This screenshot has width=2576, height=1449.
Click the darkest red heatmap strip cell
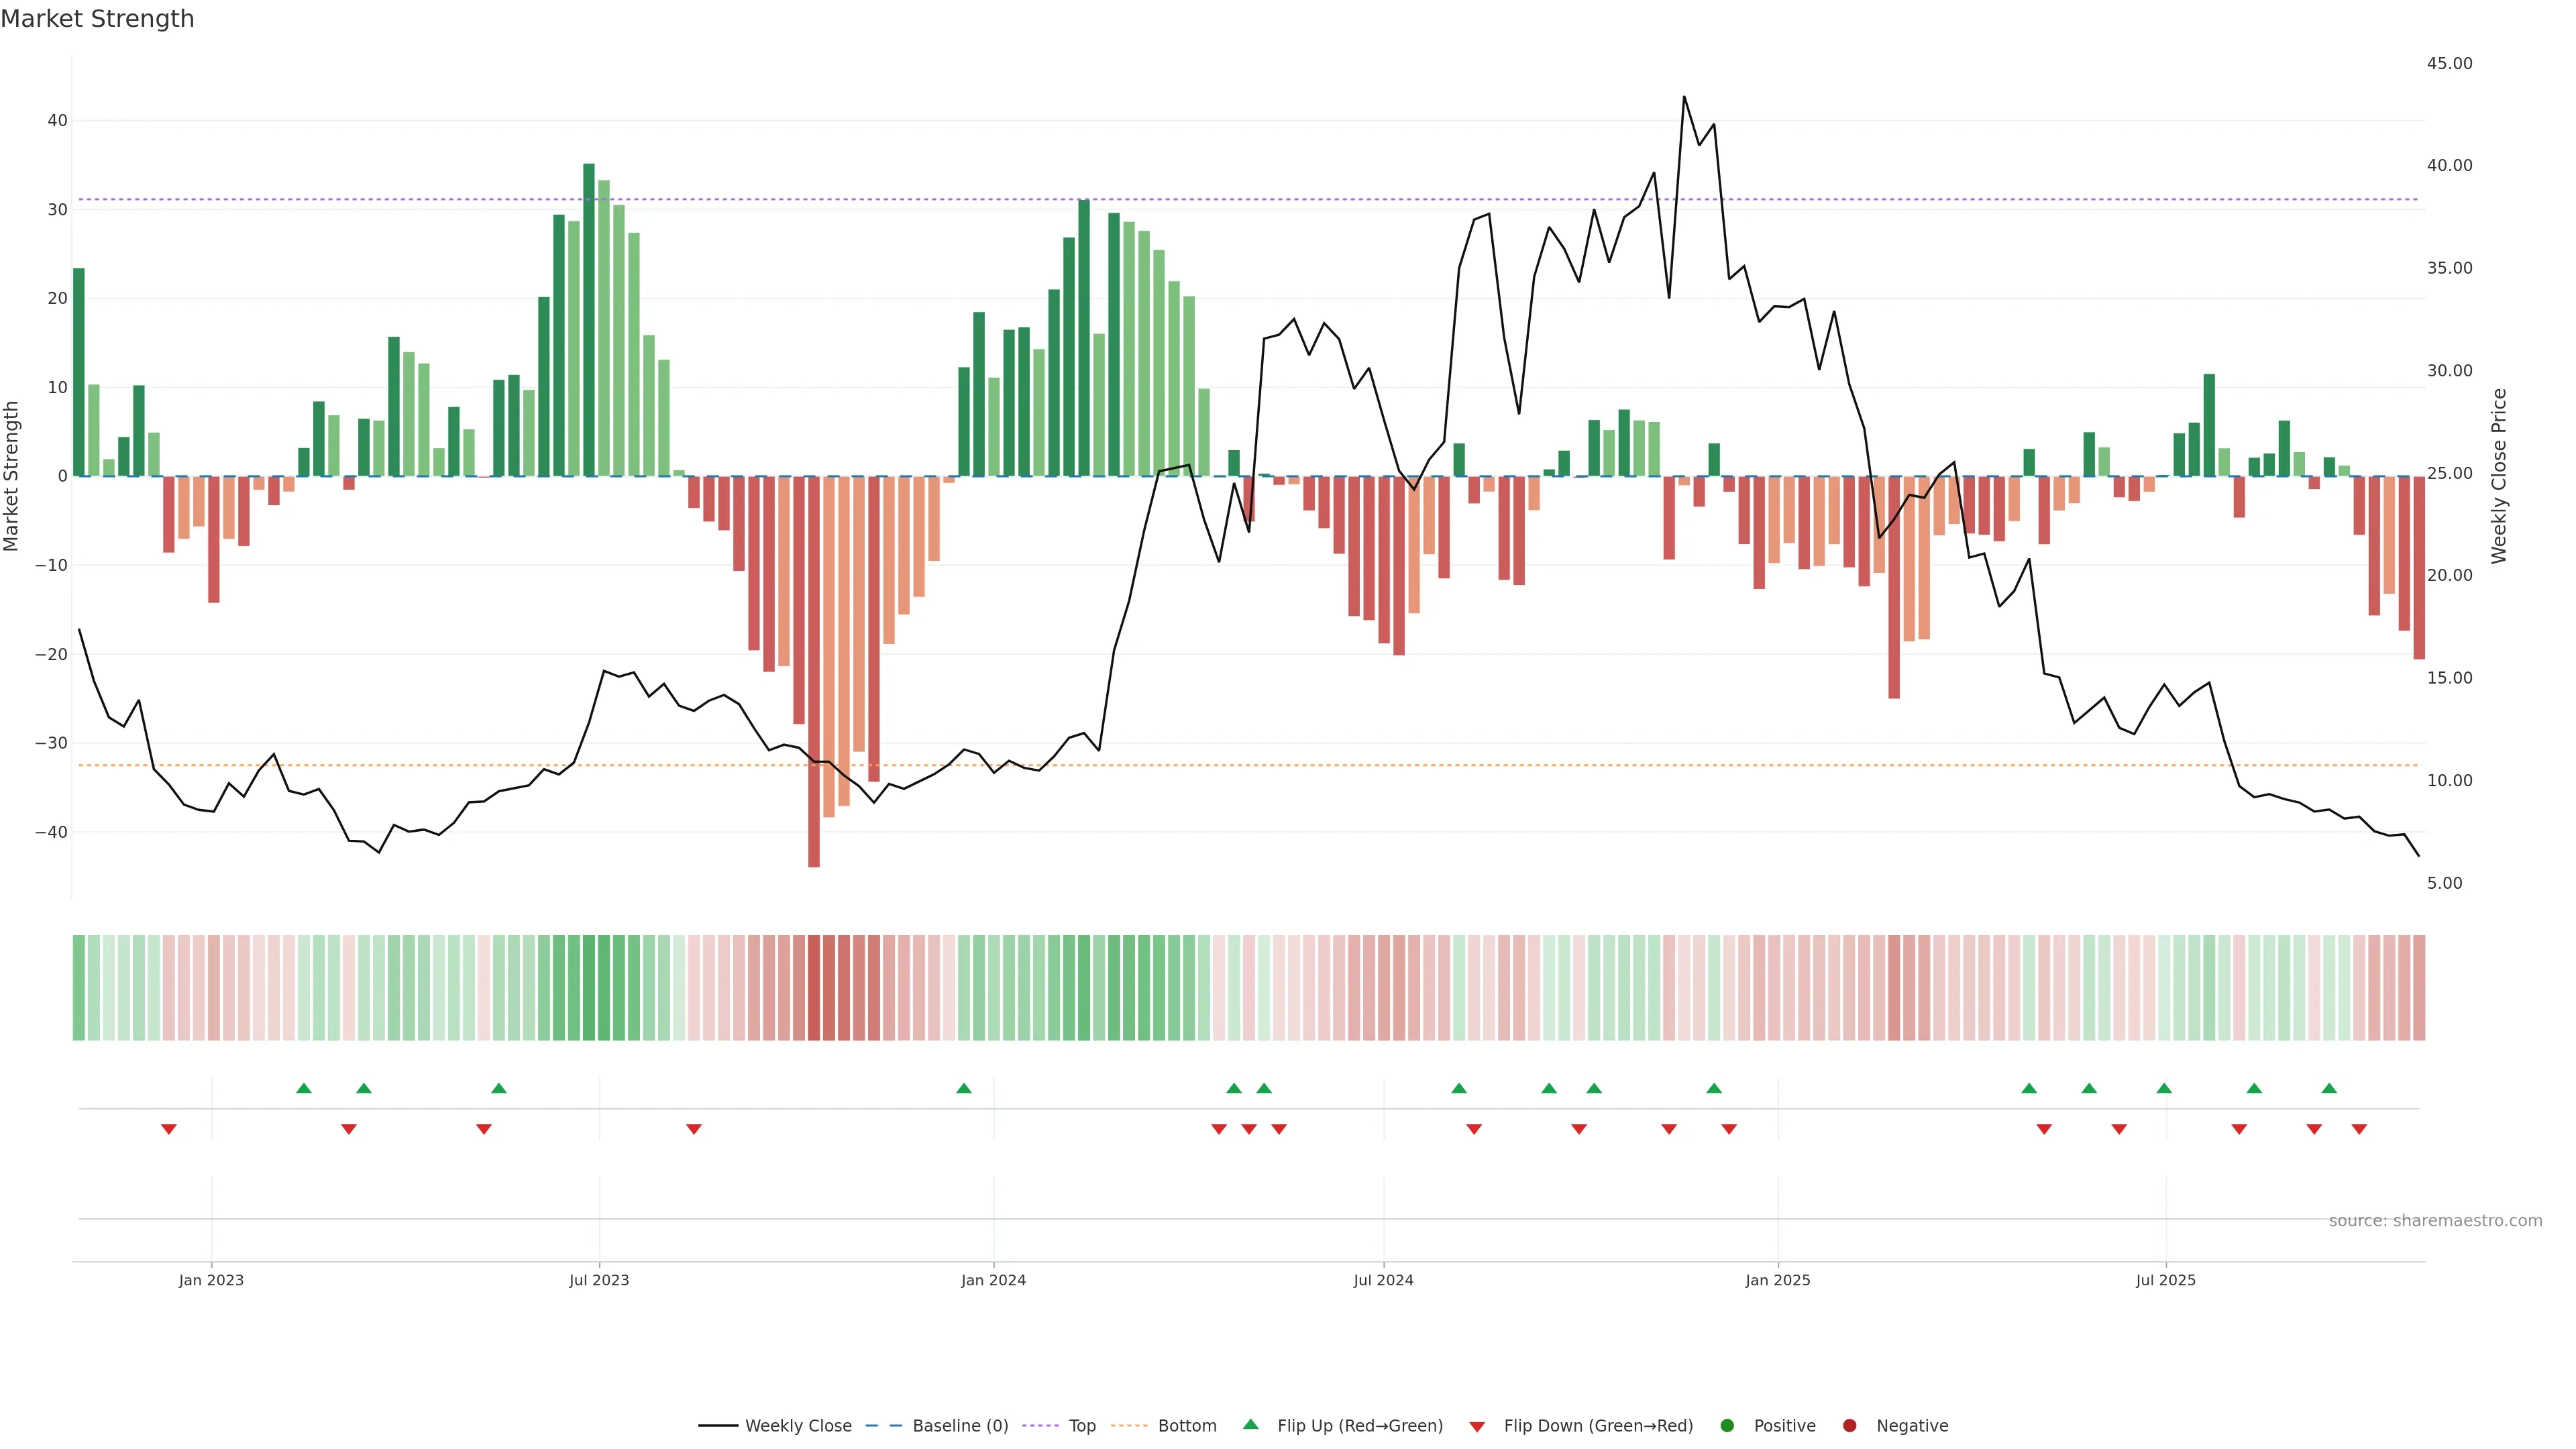click(x=814, y=988)
